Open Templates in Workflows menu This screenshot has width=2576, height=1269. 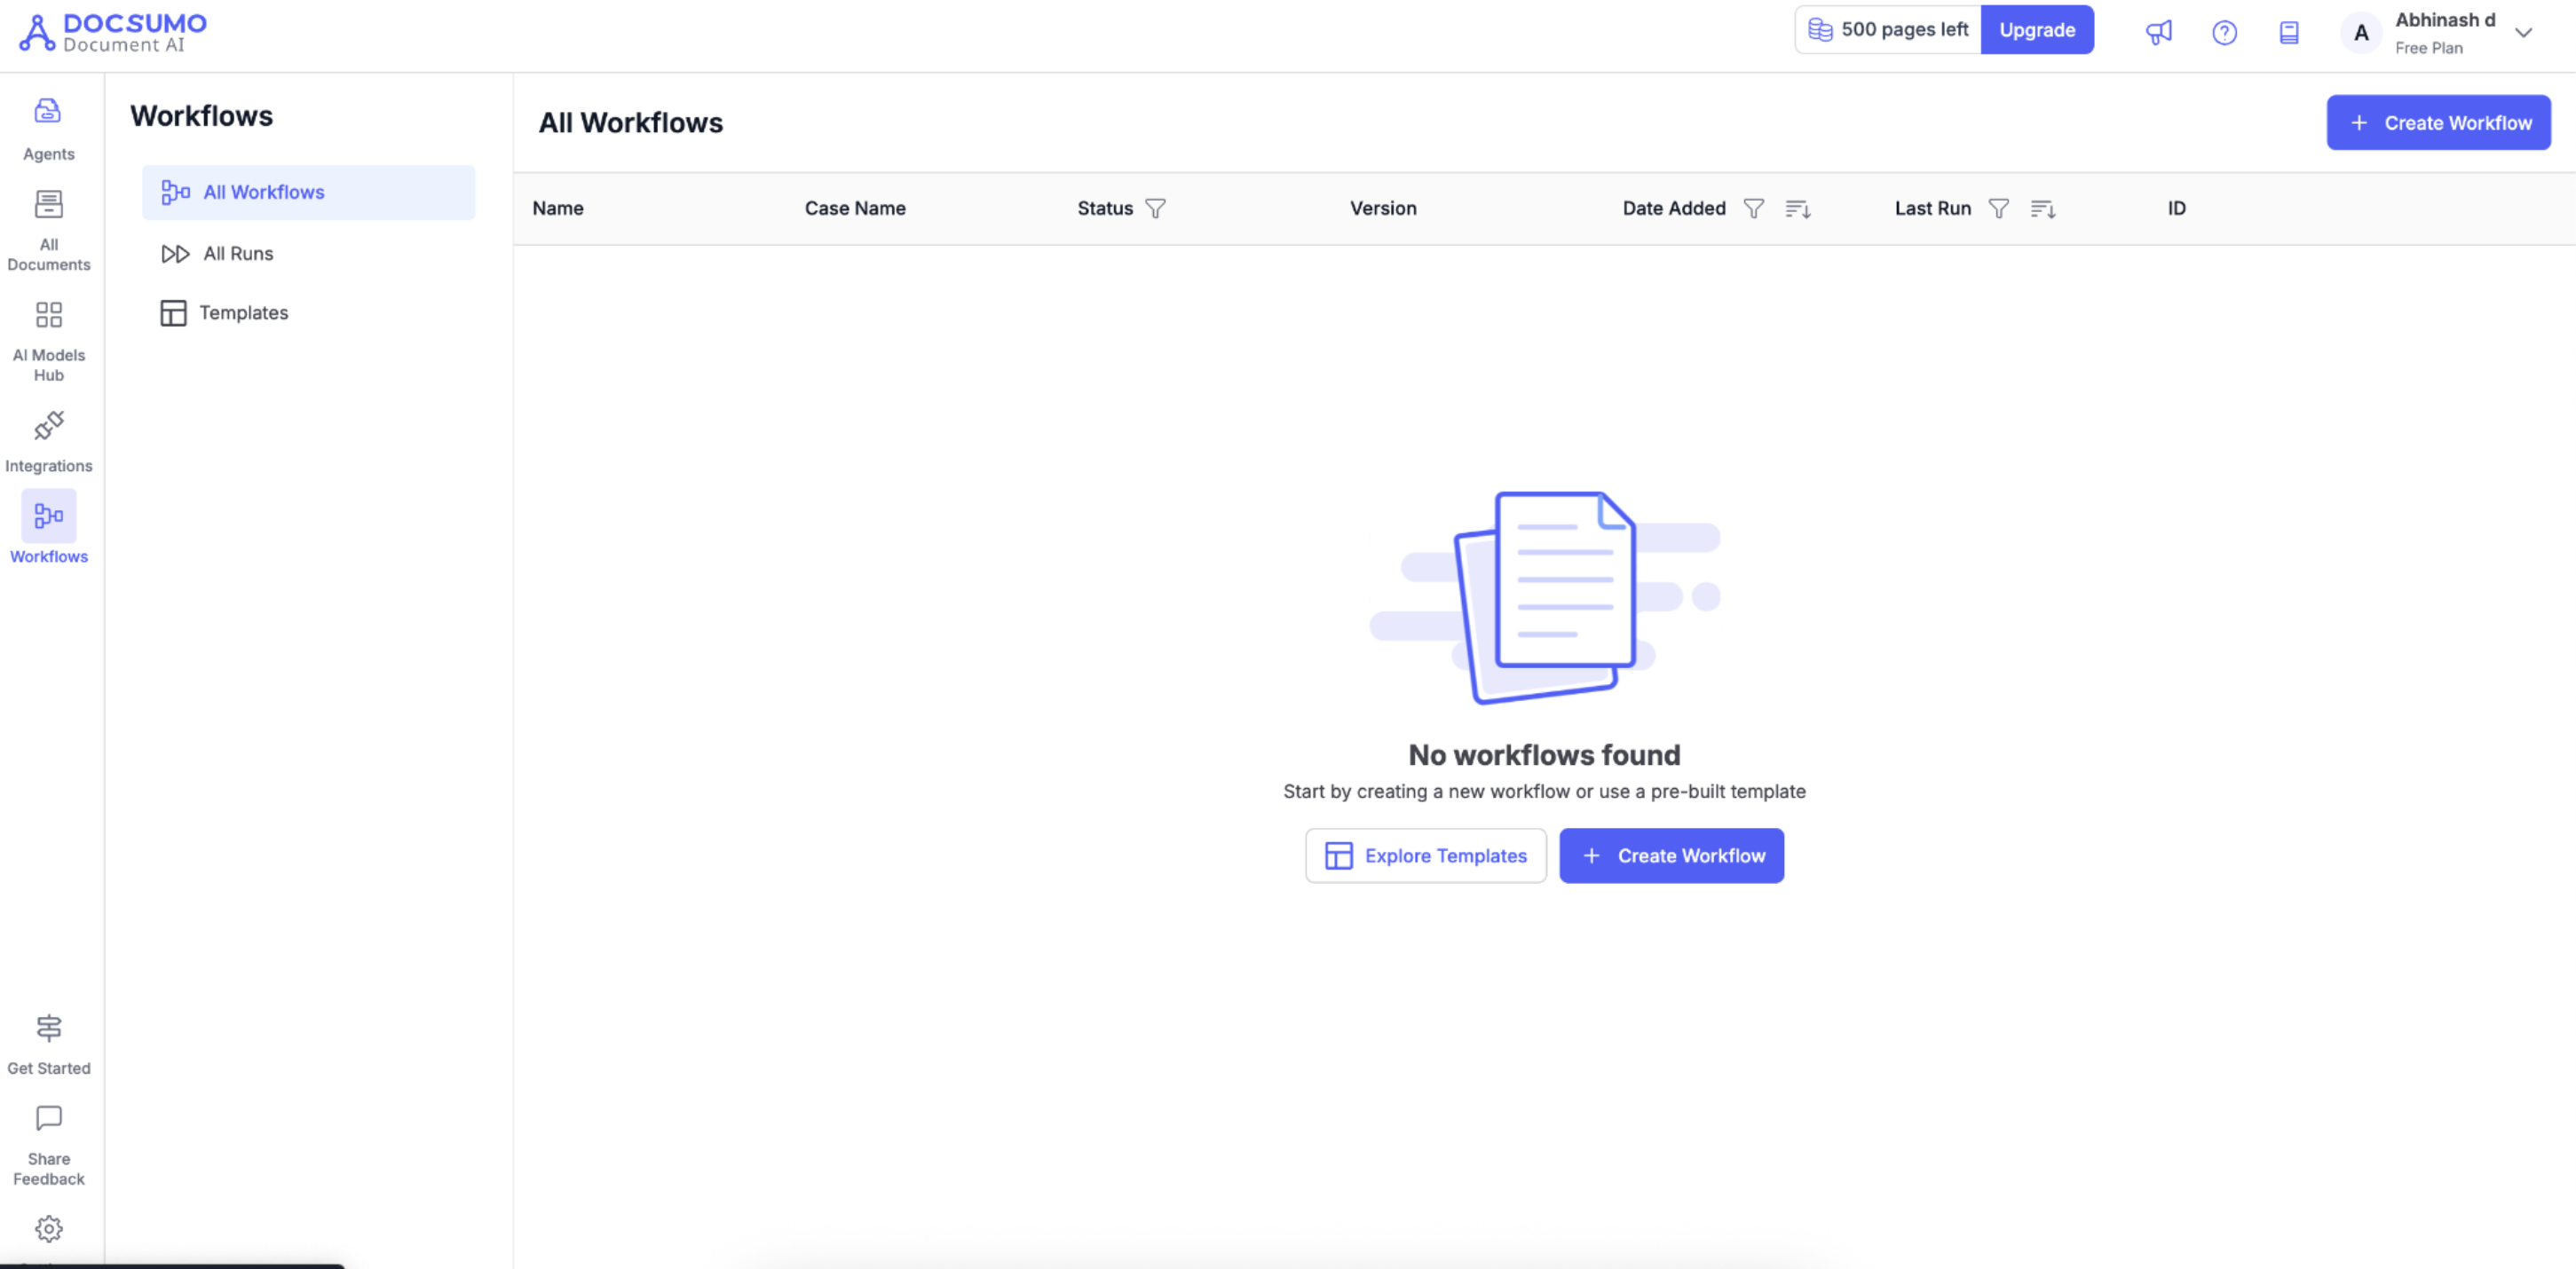point(243,313)
